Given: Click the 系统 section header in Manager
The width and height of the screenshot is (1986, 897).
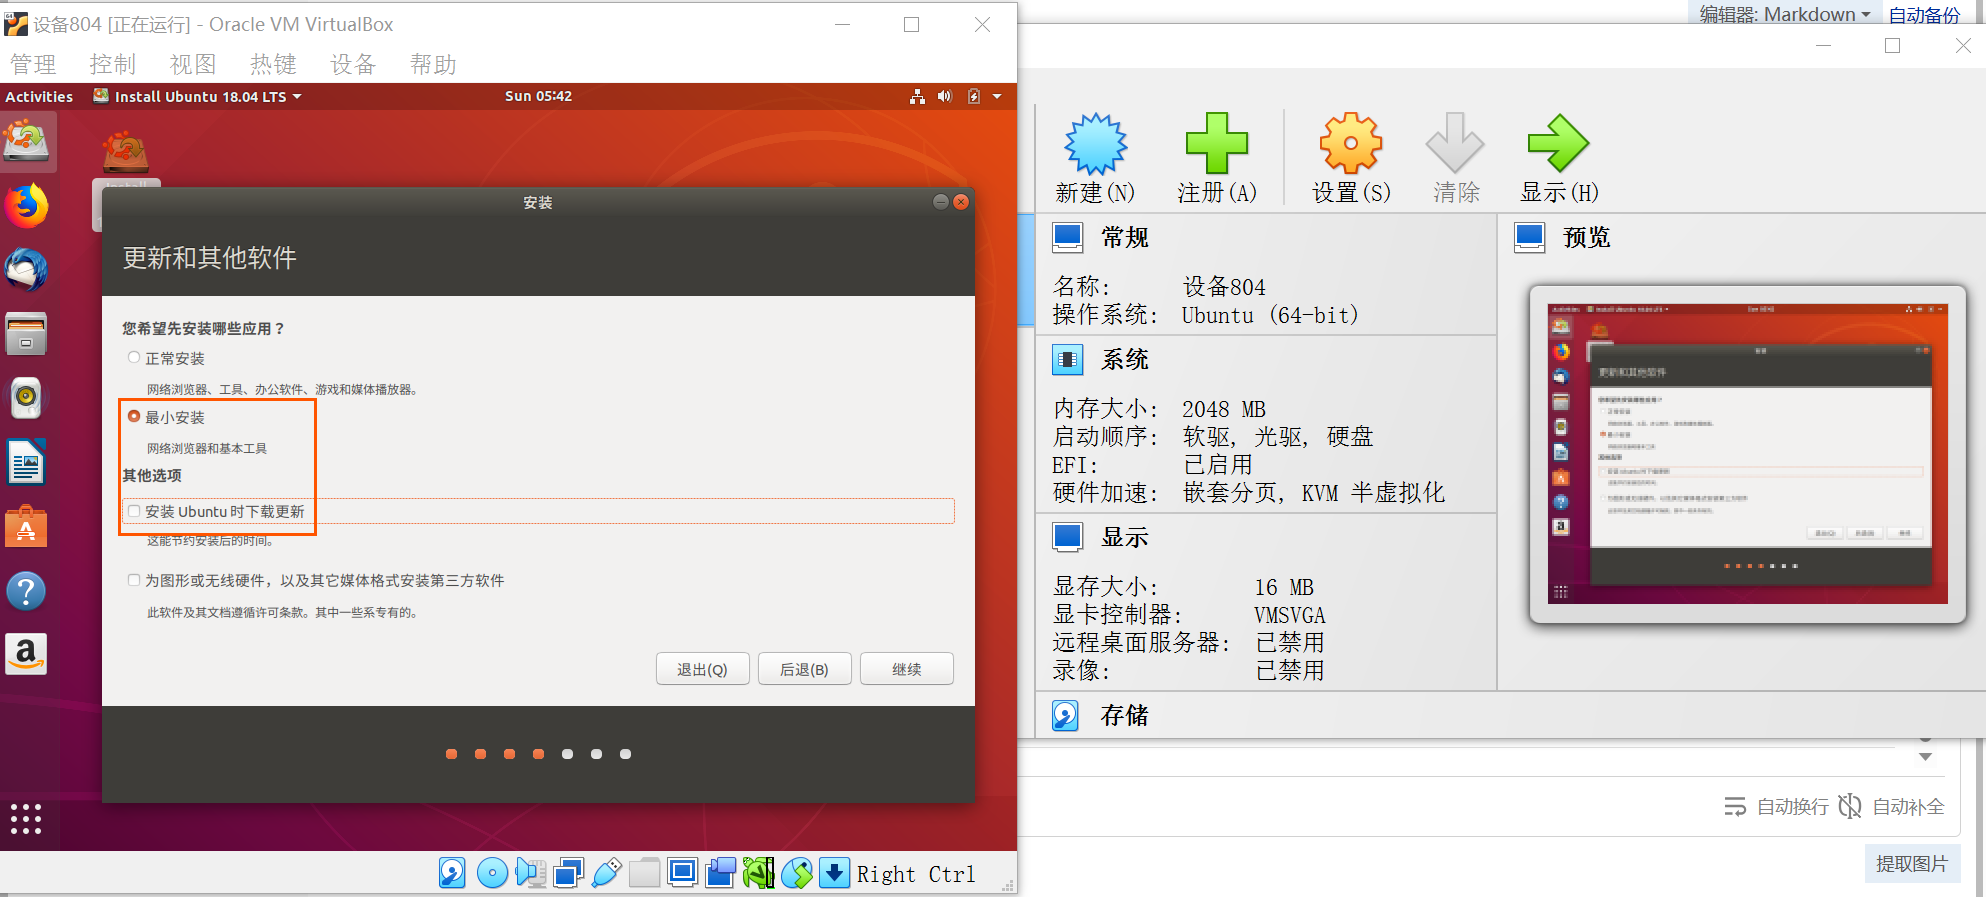Looking at the screenshot, I should click(x=1124, y=359).
